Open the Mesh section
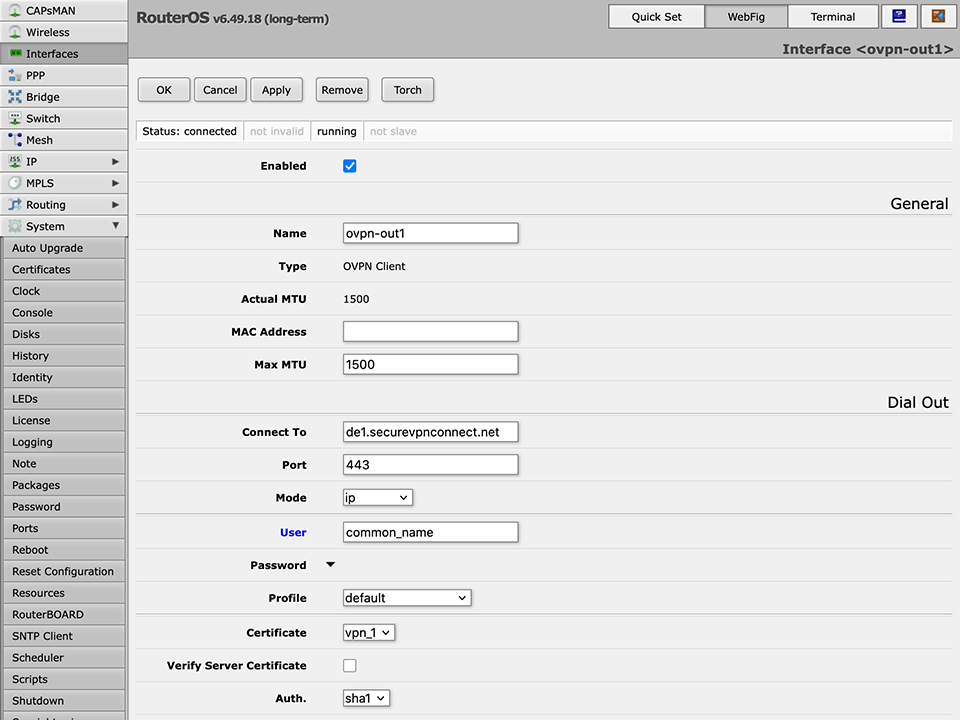Screen dimensions: 960x720 point(40,139)
